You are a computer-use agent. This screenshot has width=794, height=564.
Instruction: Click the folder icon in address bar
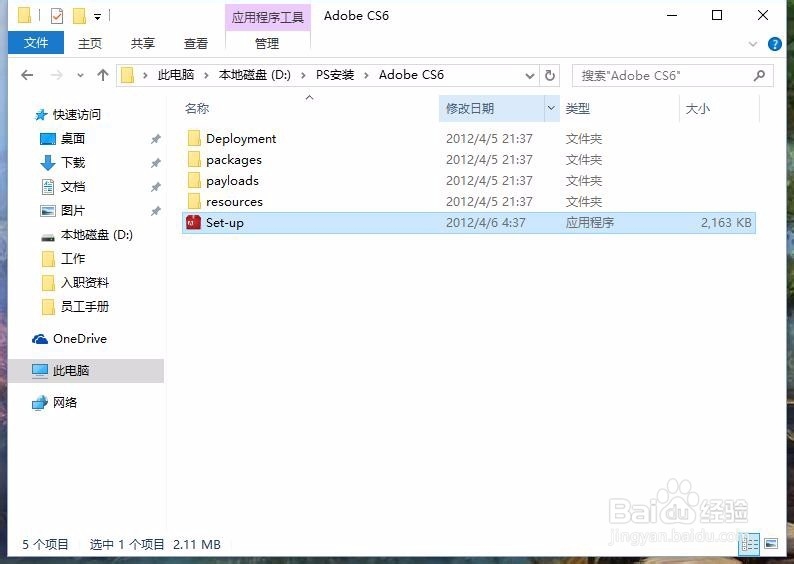pyautogui.click(x=128, y=75)
